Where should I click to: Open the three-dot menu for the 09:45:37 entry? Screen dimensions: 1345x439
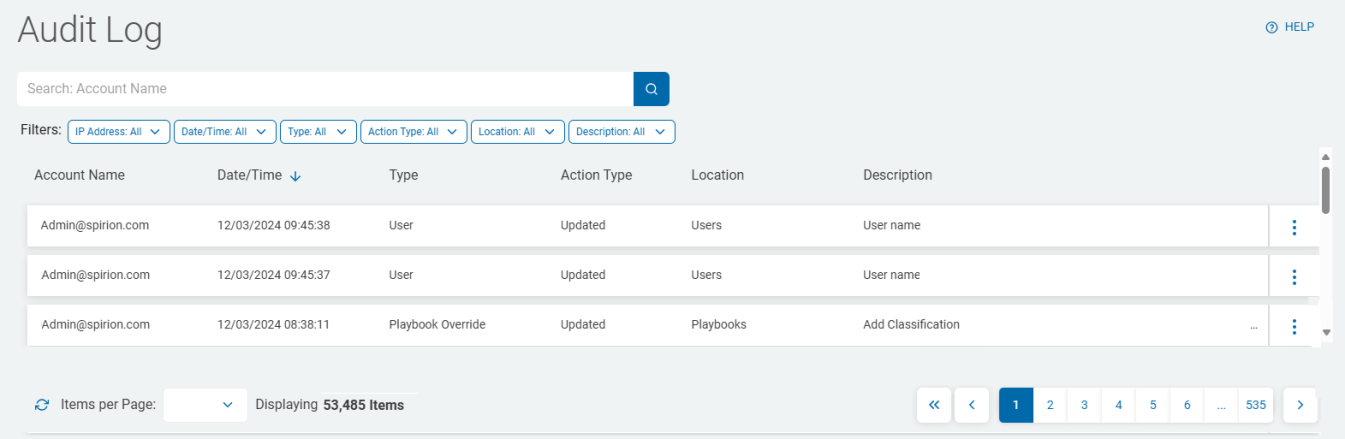click(x=1294, y=277)
